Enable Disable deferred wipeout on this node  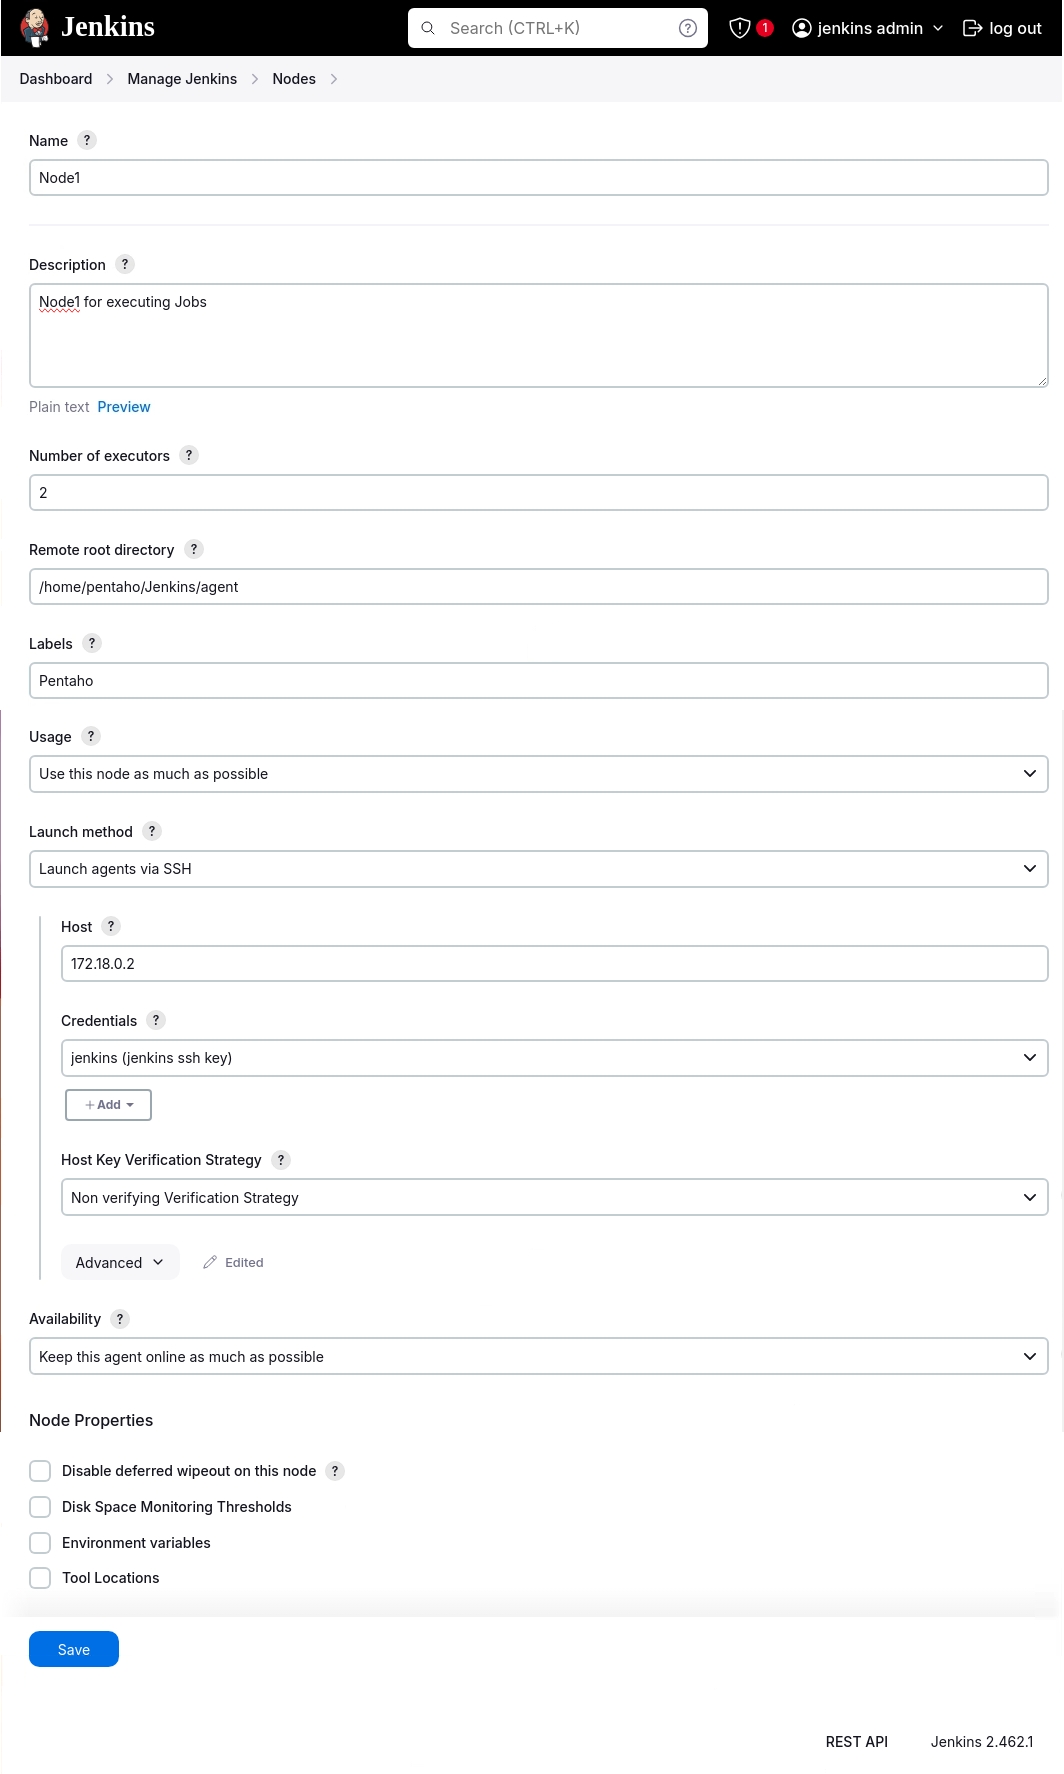[40, 1471]
